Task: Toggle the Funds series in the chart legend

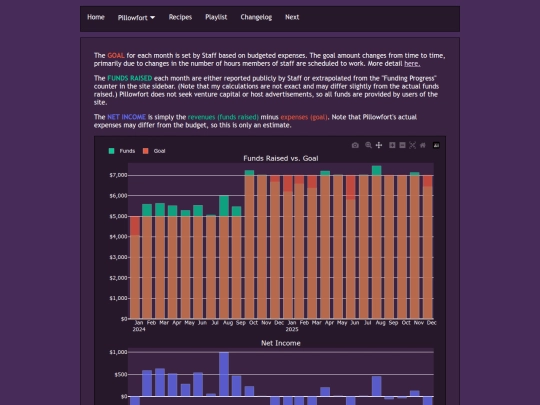Action: [122, 151]
